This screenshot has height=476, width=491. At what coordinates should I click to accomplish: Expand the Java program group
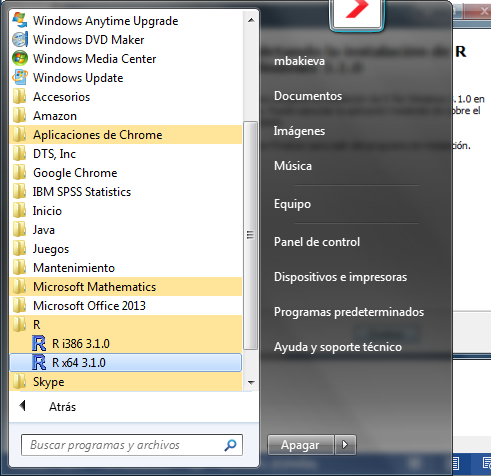pyautogui.click(x=126, y=229)
